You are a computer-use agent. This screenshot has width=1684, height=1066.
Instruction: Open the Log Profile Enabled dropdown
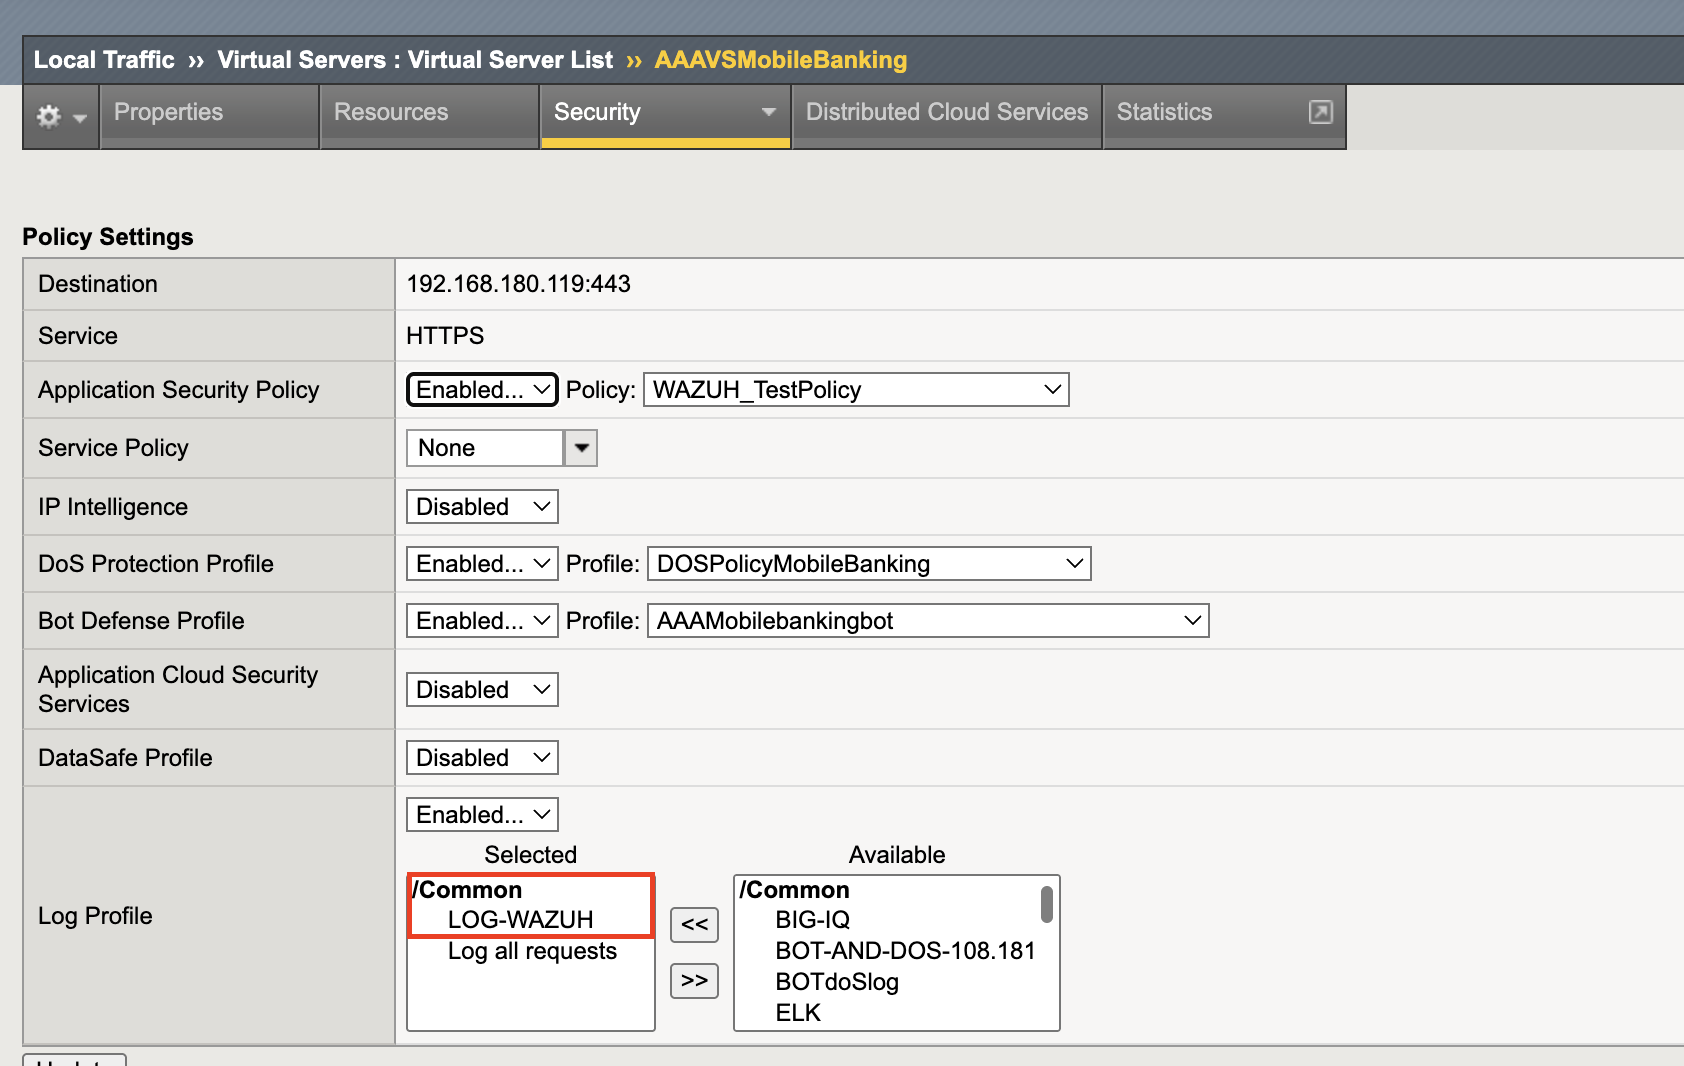(x=481, y=814)
